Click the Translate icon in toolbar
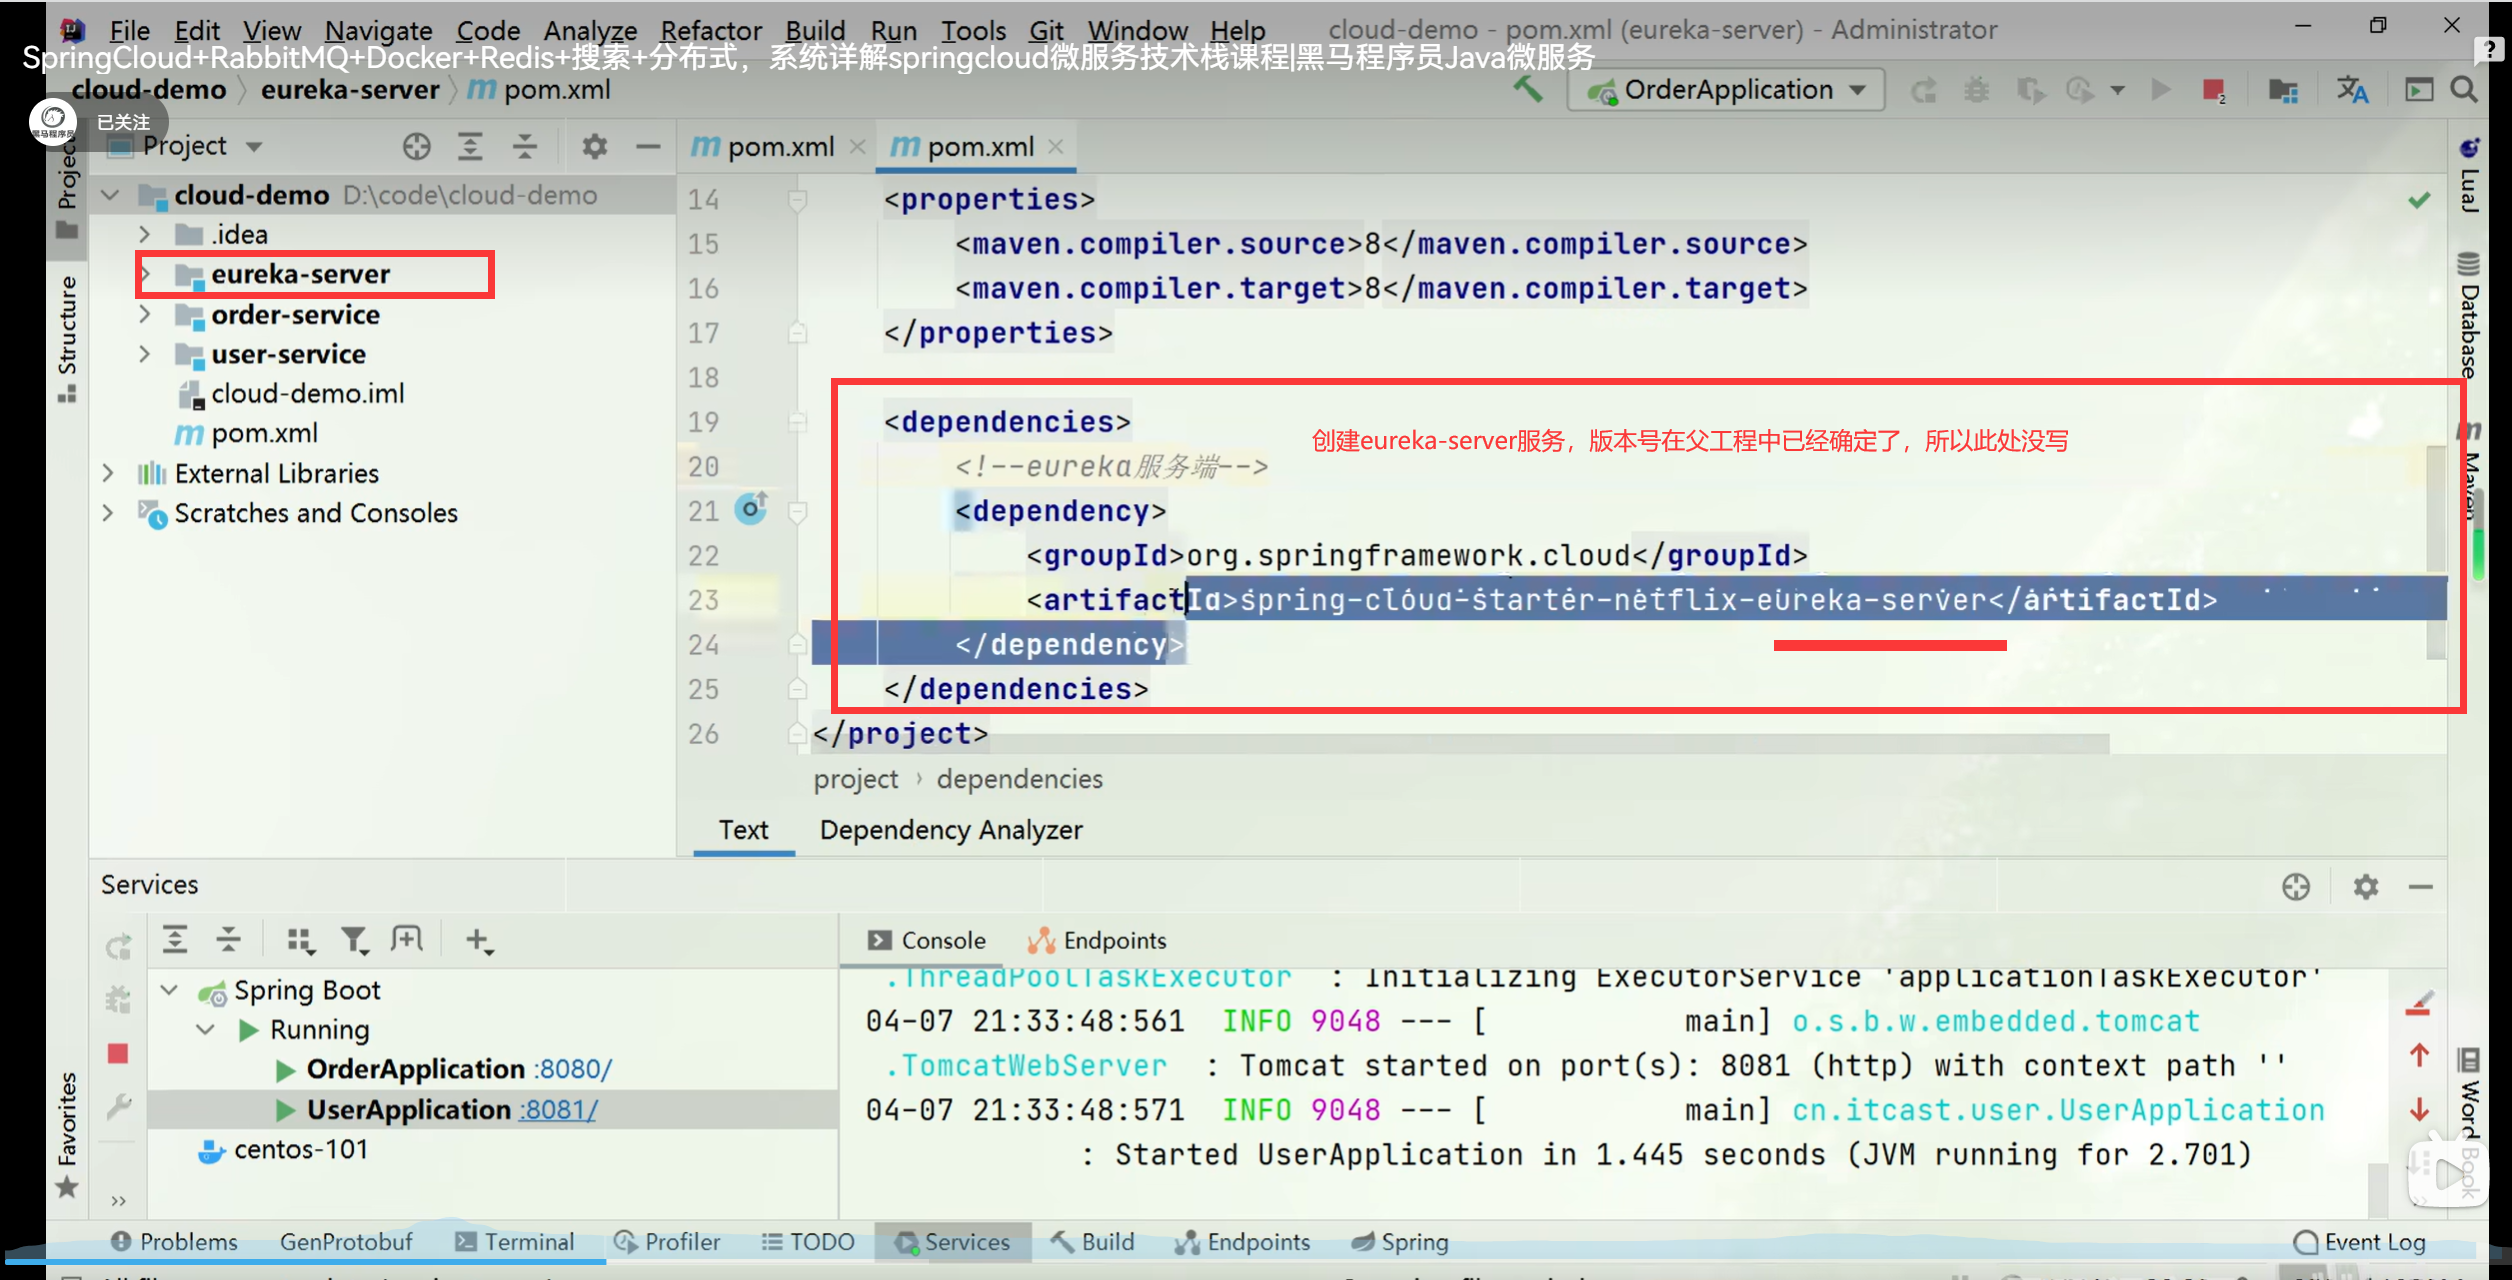 2352,90
